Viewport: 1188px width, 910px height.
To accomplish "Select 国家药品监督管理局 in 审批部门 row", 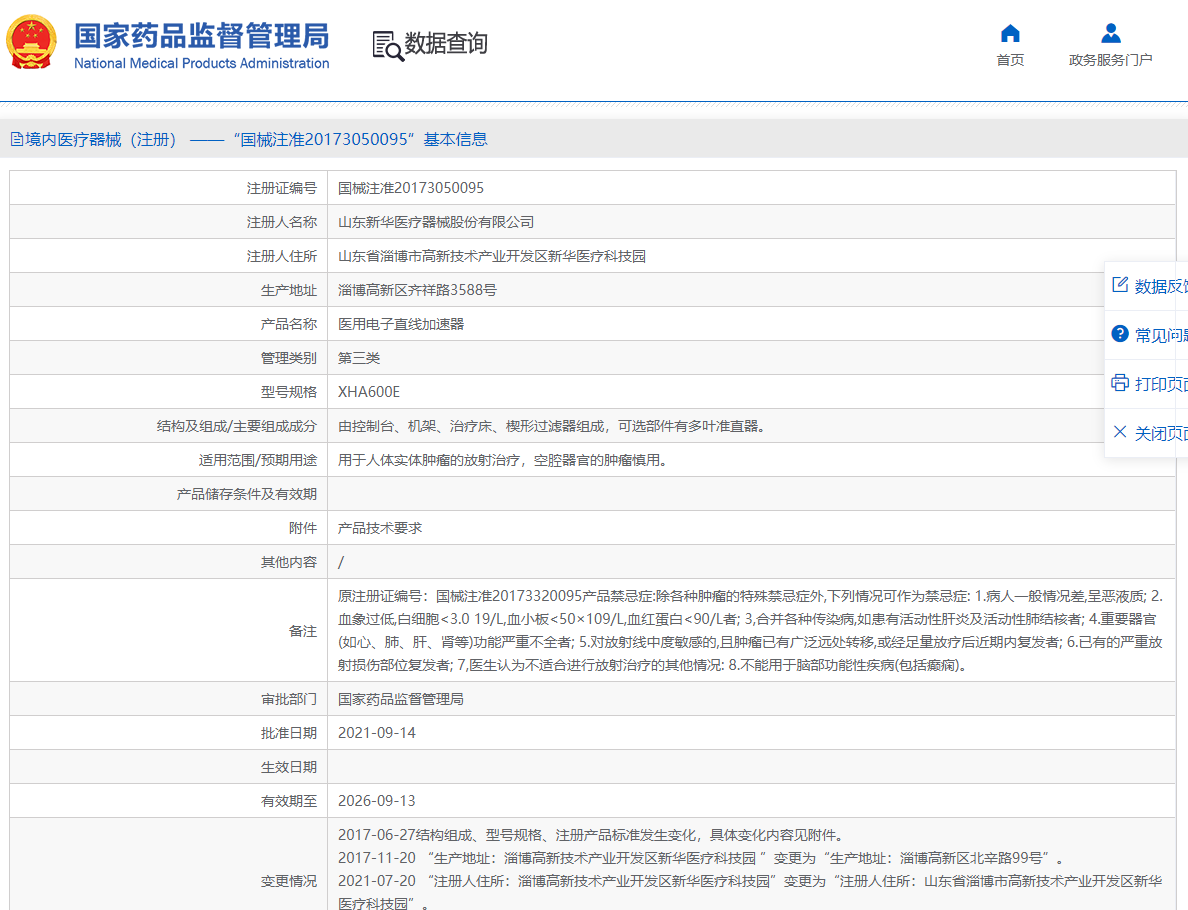I will [x=401, y=699].
